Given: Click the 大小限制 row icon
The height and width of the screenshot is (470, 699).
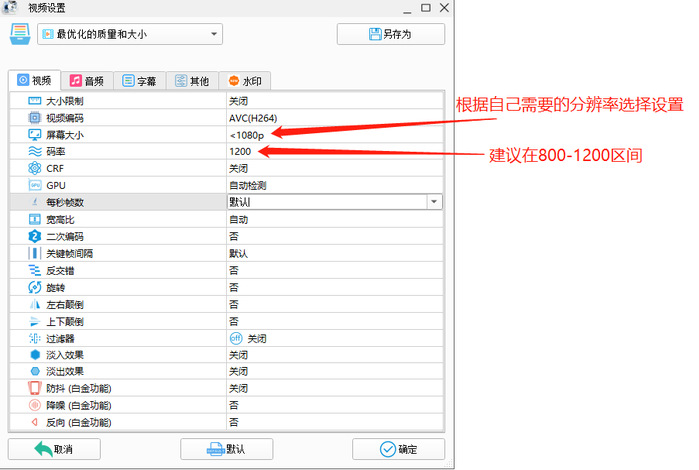Looking at the screenshot, I should 34,101.
